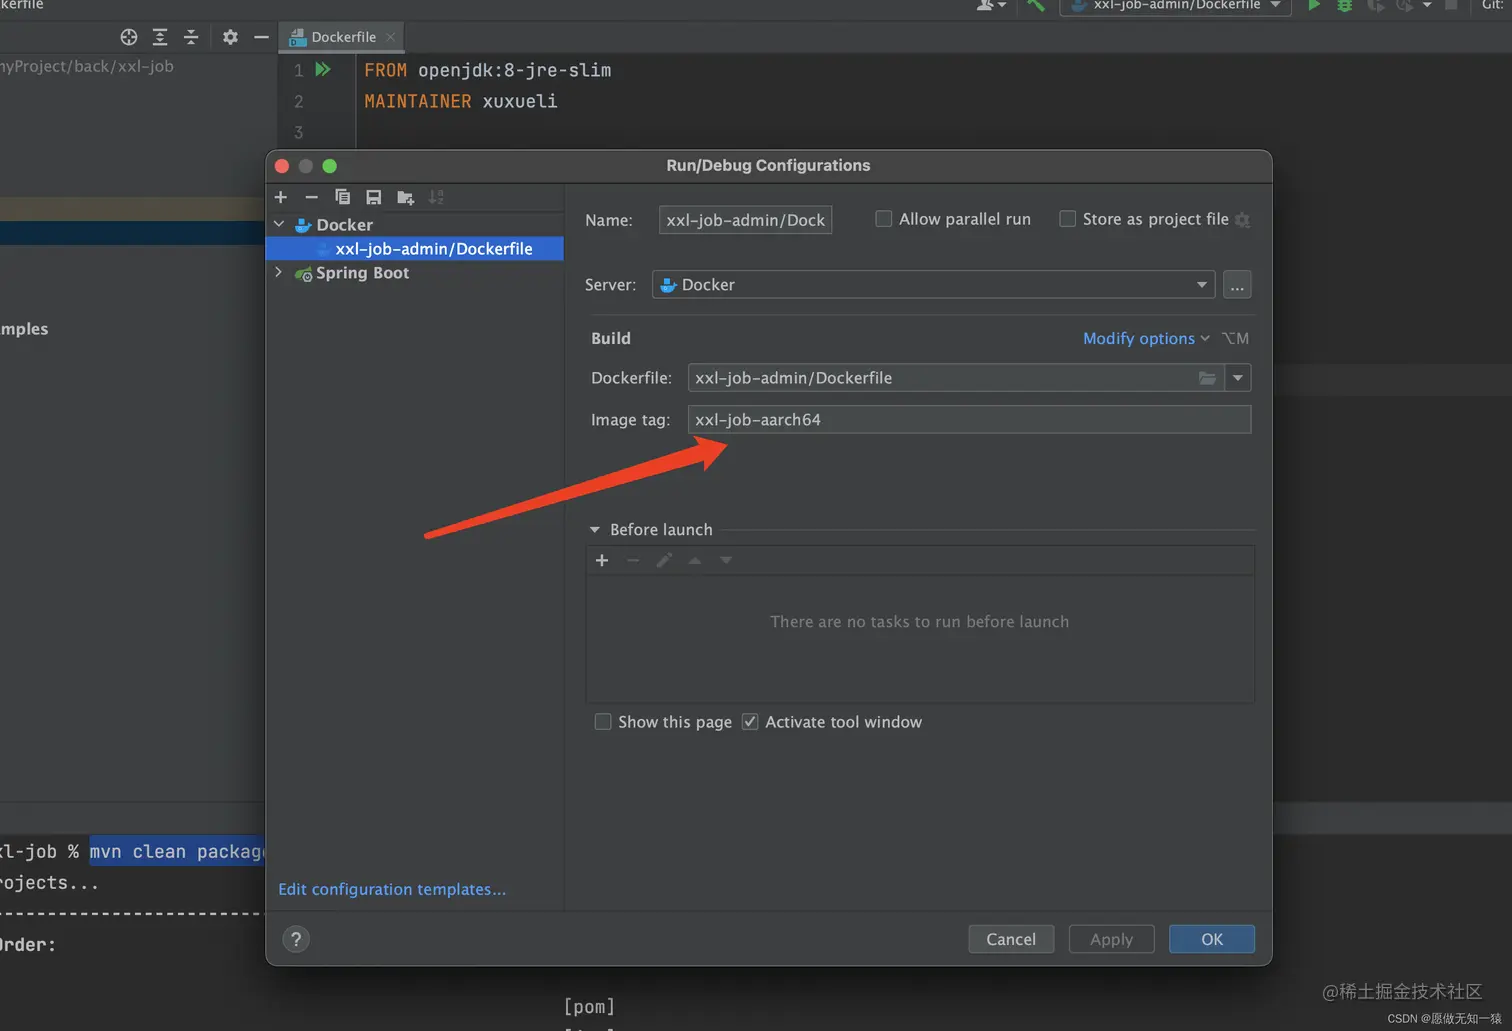1512x1031 pixels.
Task: Click the Cancel button
Action: [1011, 939]
